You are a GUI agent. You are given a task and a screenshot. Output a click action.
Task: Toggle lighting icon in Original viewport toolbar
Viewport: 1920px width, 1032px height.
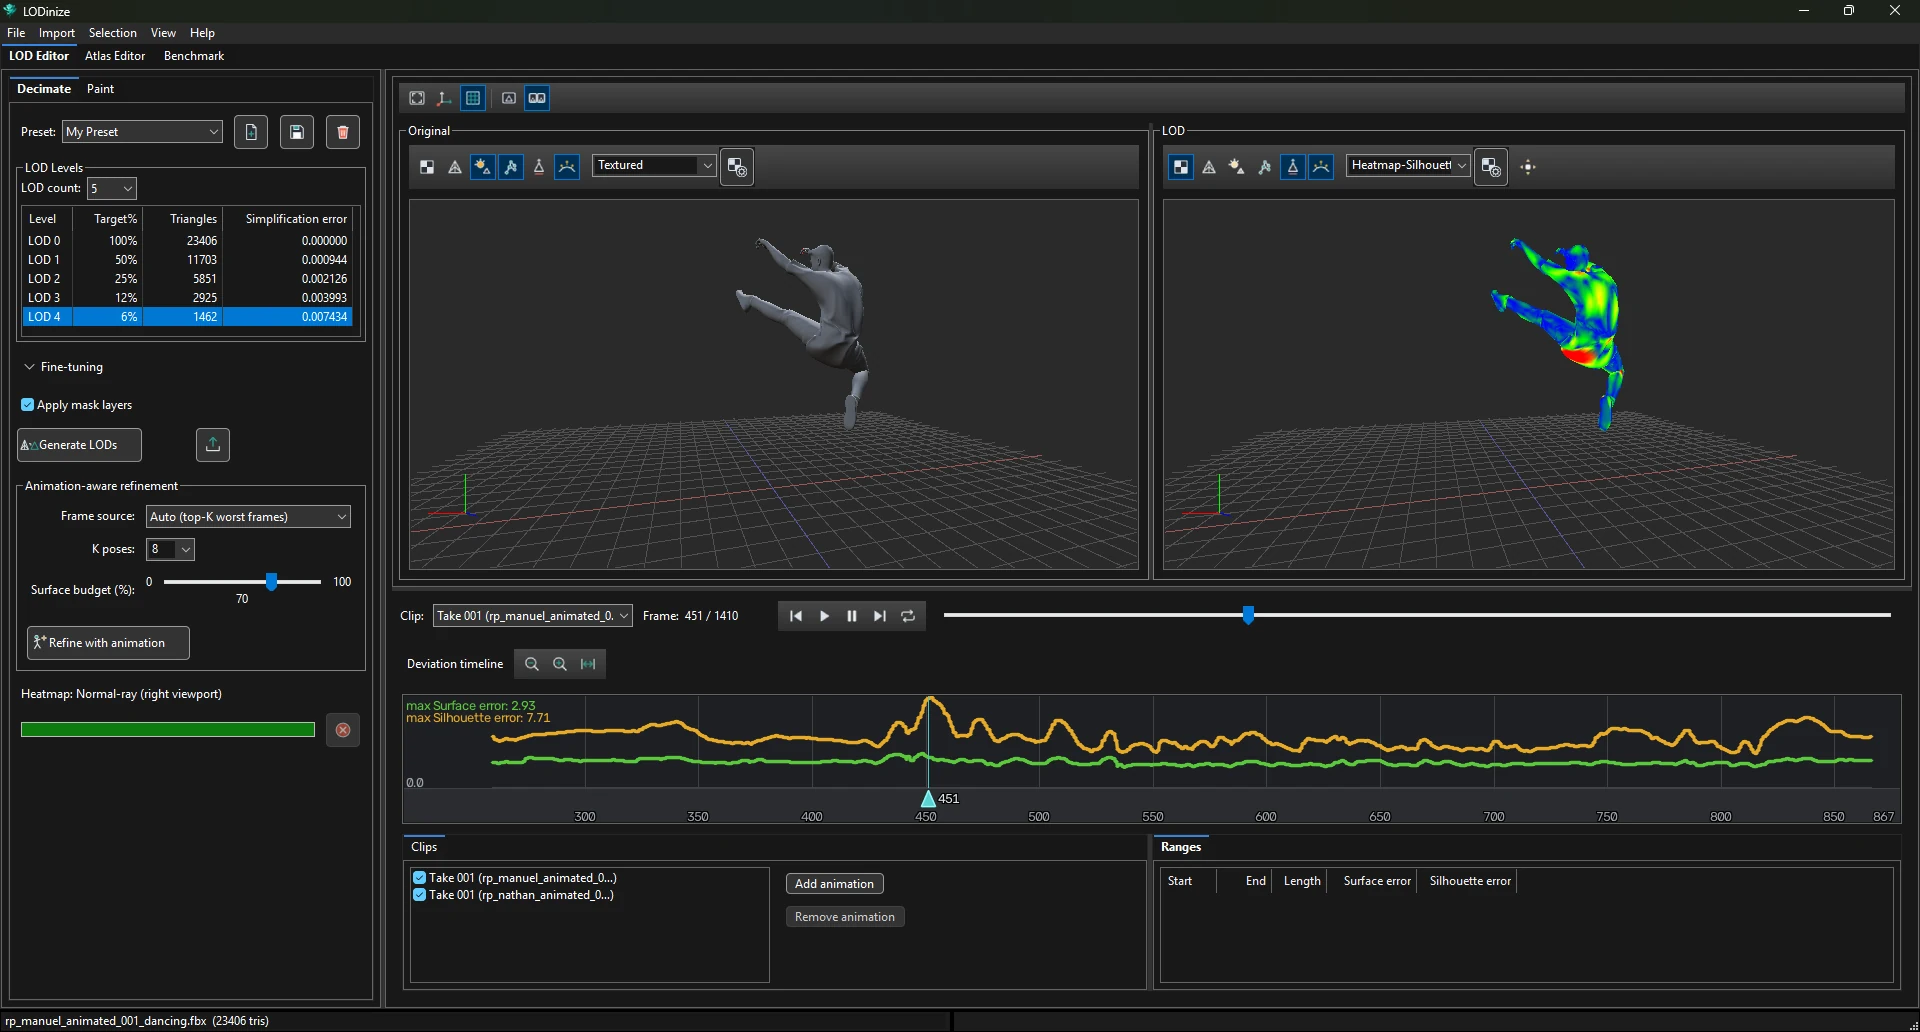pyautogui.click(x=483, y=167)
